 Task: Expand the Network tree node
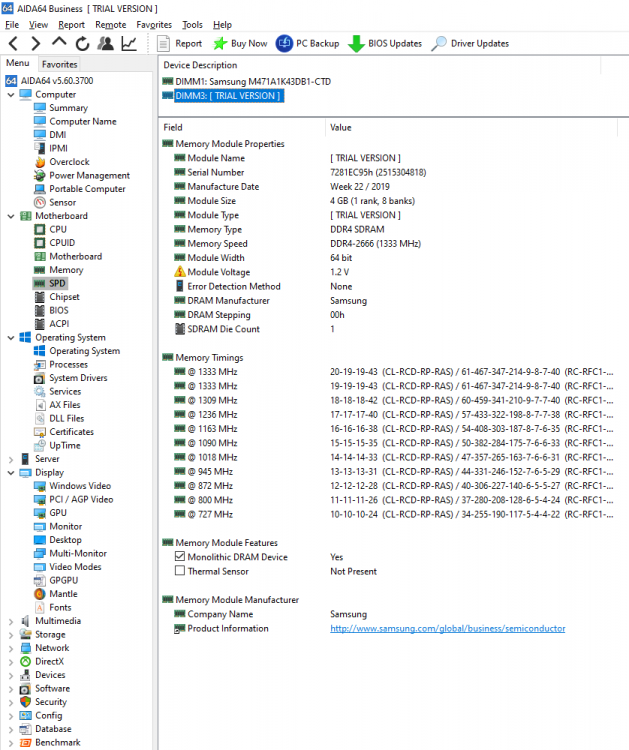coord(11,648)
